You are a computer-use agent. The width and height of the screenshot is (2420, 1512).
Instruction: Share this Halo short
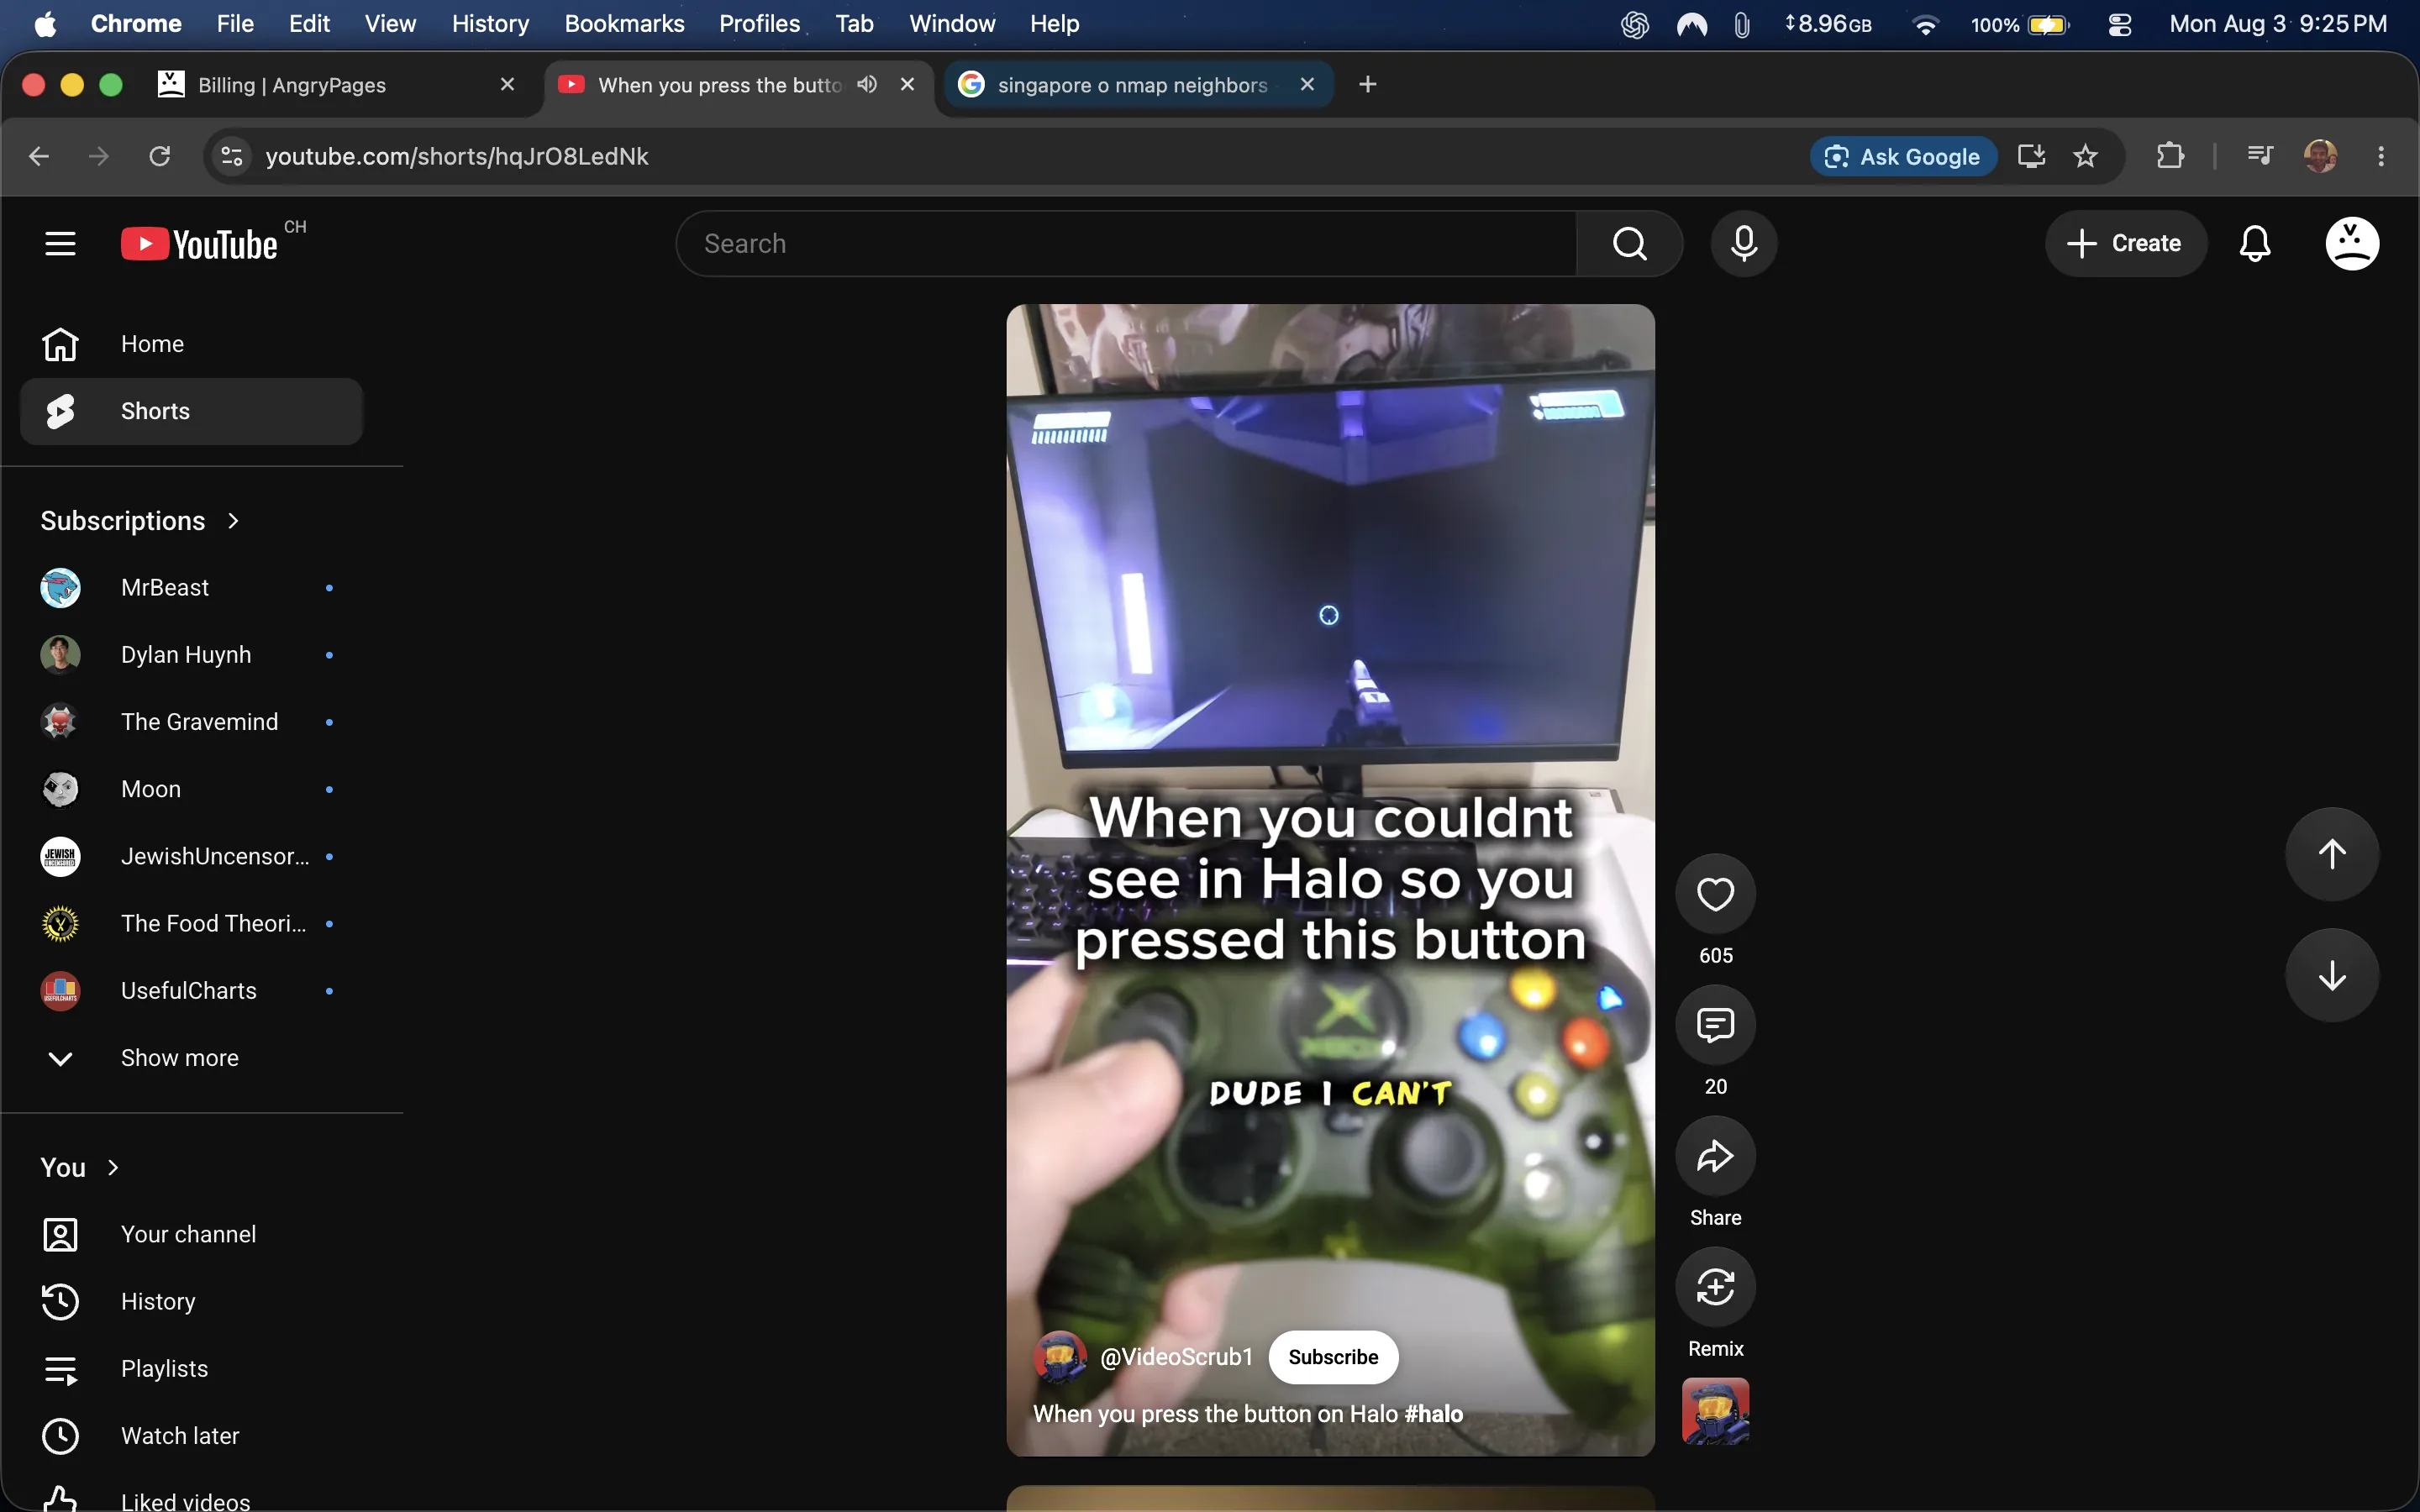[1715, 1155]
